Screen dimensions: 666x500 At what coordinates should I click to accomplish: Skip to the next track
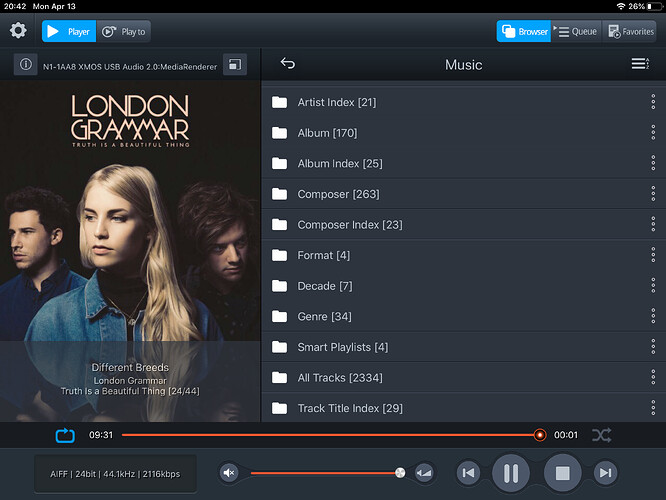click(x=605, y=473)
